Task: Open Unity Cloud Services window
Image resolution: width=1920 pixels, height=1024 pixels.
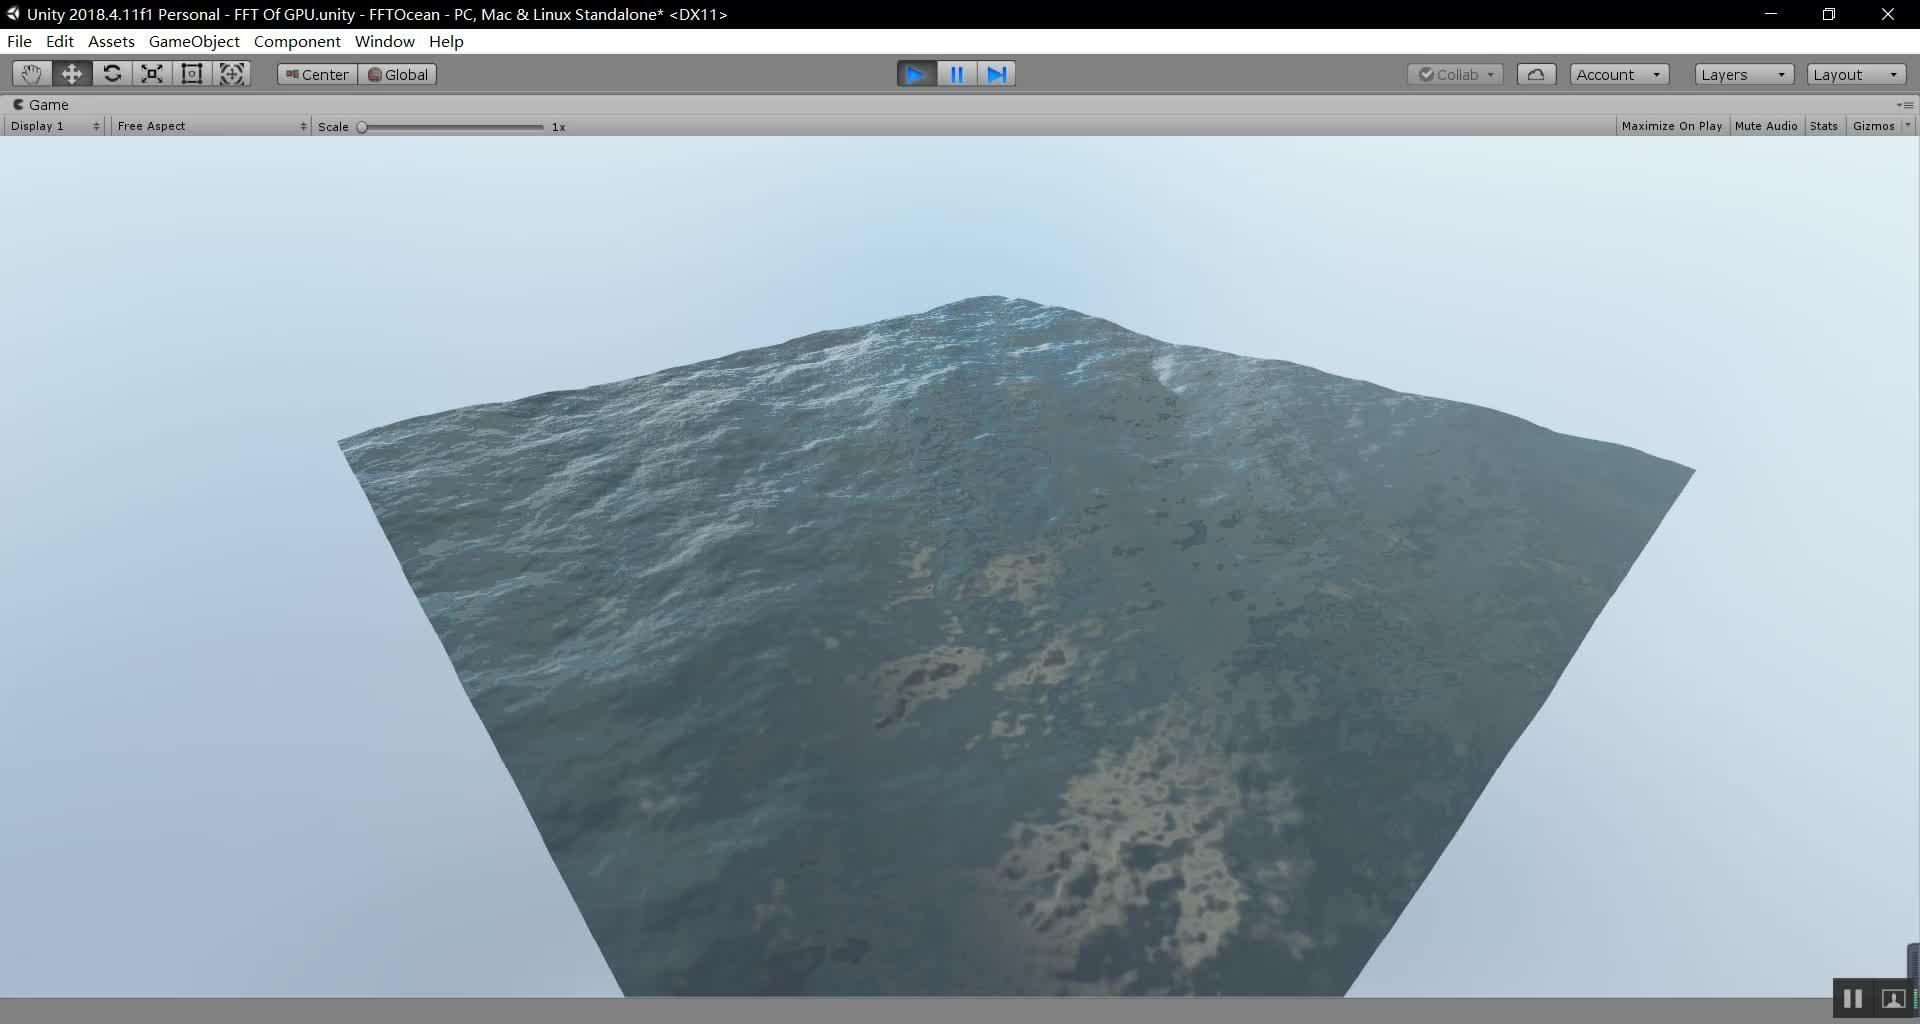Action: pyautogui.click(x=1537, y=73)
